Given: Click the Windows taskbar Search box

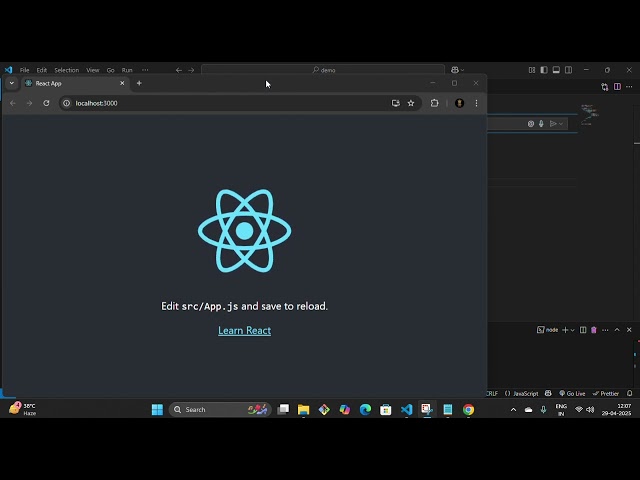Looking at the screenshot, I should point(220,409).
